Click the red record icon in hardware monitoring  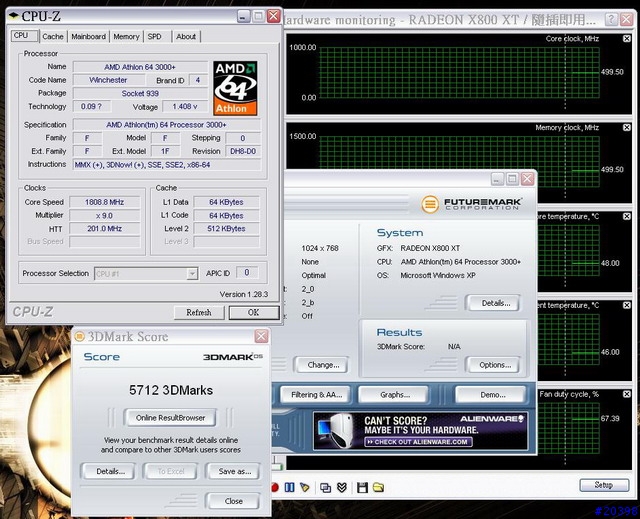coord(275,487)
